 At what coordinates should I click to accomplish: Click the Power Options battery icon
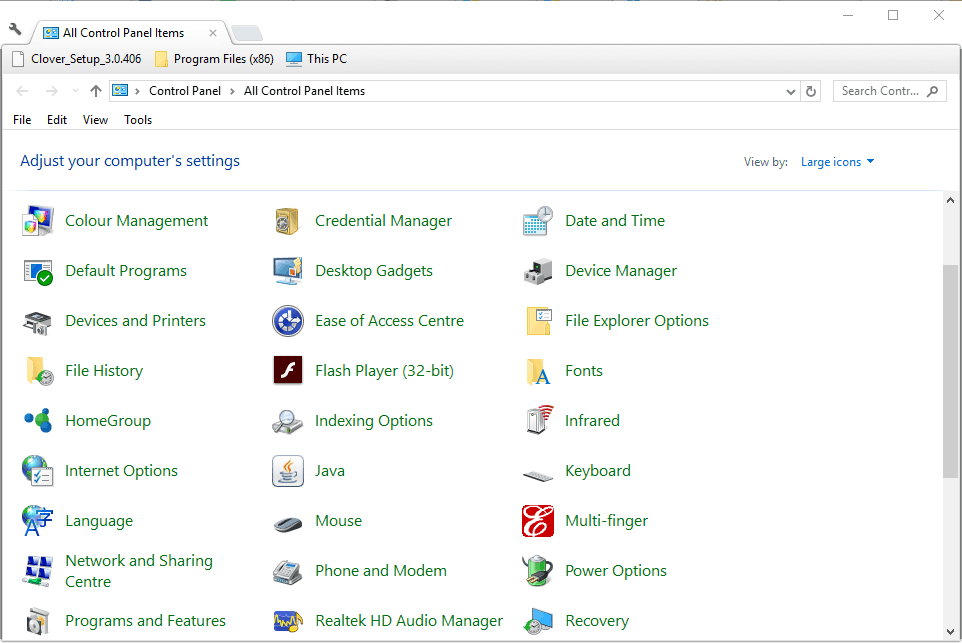click(538, 571)
